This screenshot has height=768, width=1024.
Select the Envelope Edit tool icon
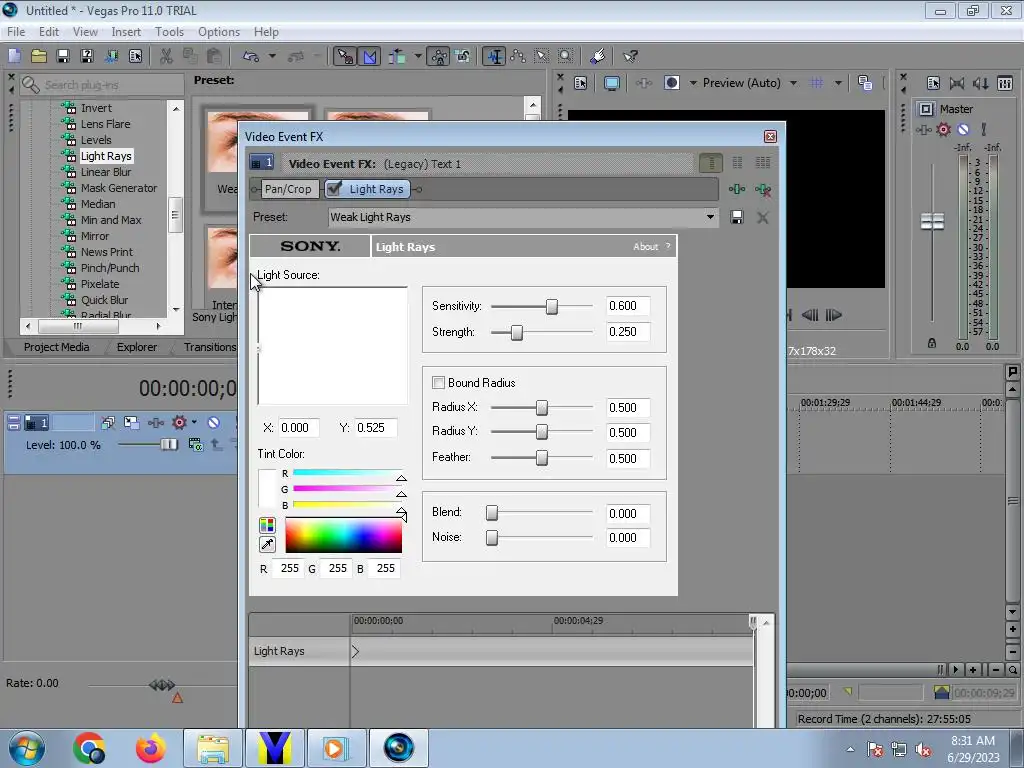coord(518,56)
